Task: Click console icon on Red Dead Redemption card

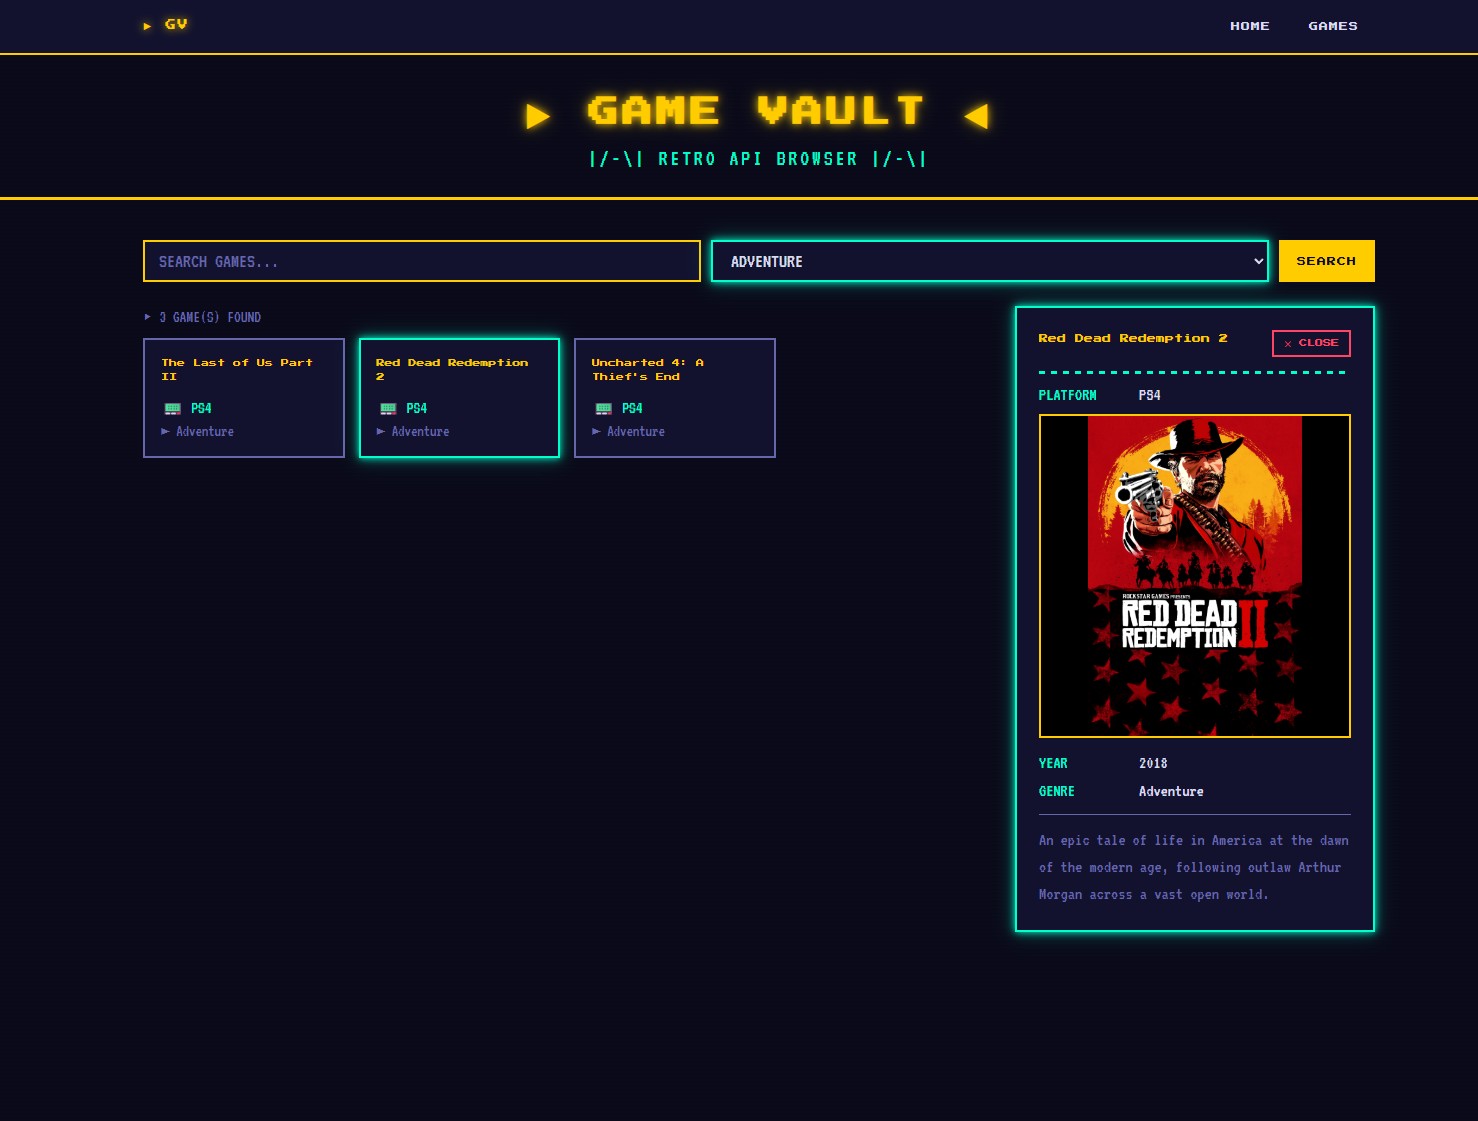Action: pos(388,409)
